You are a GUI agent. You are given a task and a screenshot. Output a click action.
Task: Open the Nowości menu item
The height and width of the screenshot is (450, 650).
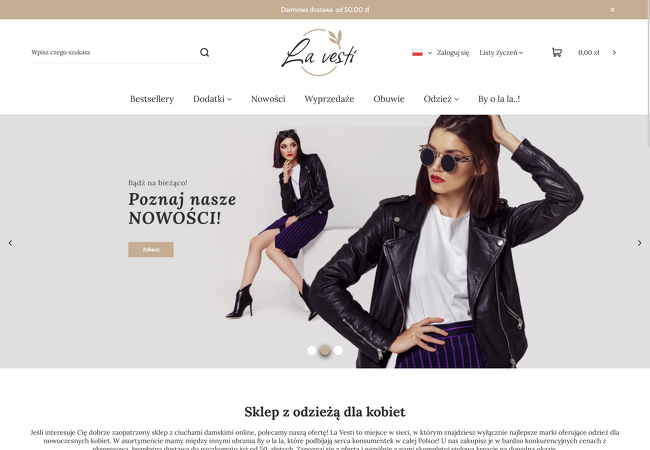268,99
